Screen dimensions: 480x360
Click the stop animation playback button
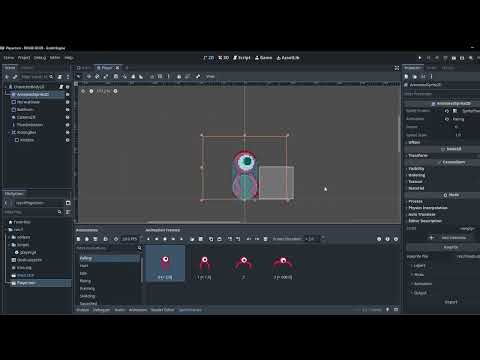click(x=165, y=239)
